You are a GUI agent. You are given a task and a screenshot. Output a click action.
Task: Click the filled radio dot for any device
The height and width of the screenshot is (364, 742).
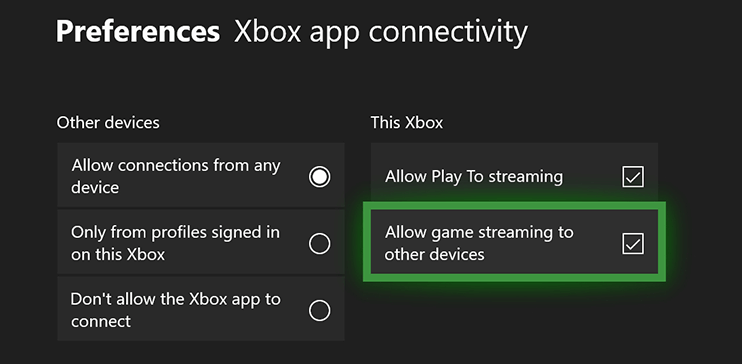pos(319,177)
